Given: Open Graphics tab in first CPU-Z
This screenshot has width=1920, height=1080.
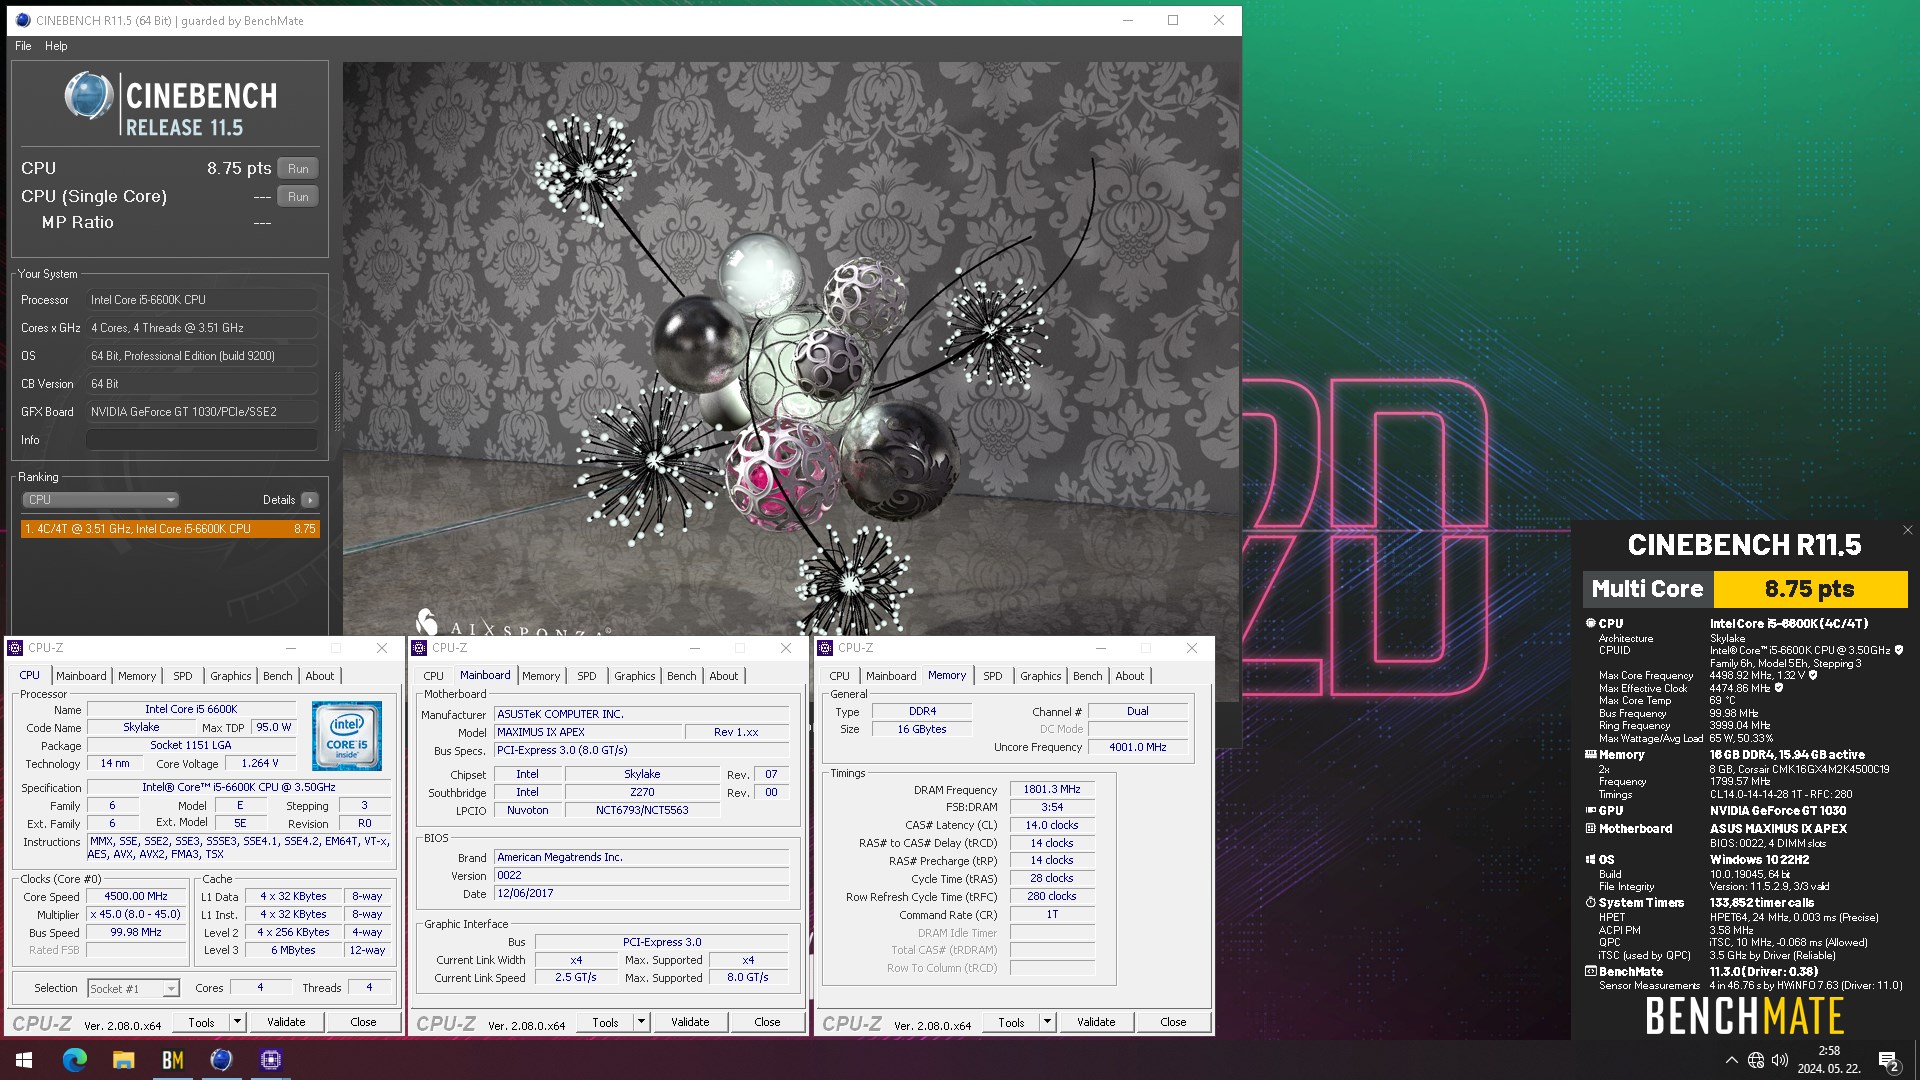Looking at the screenshot, I should click(x=230, y=676).
